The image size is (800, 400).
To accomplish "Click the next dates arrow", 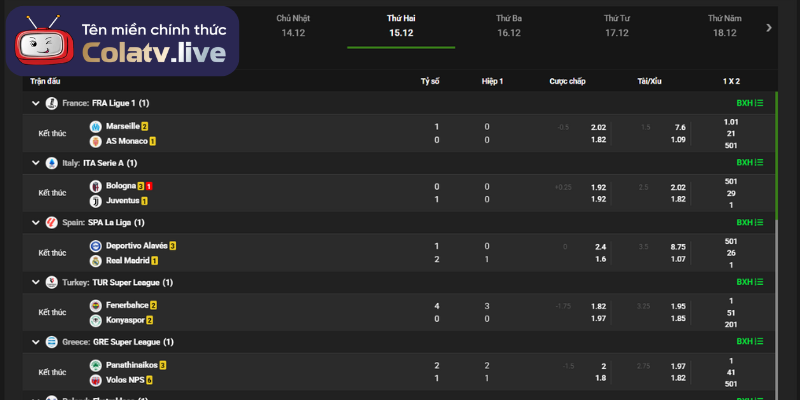I will coord(769,28).
